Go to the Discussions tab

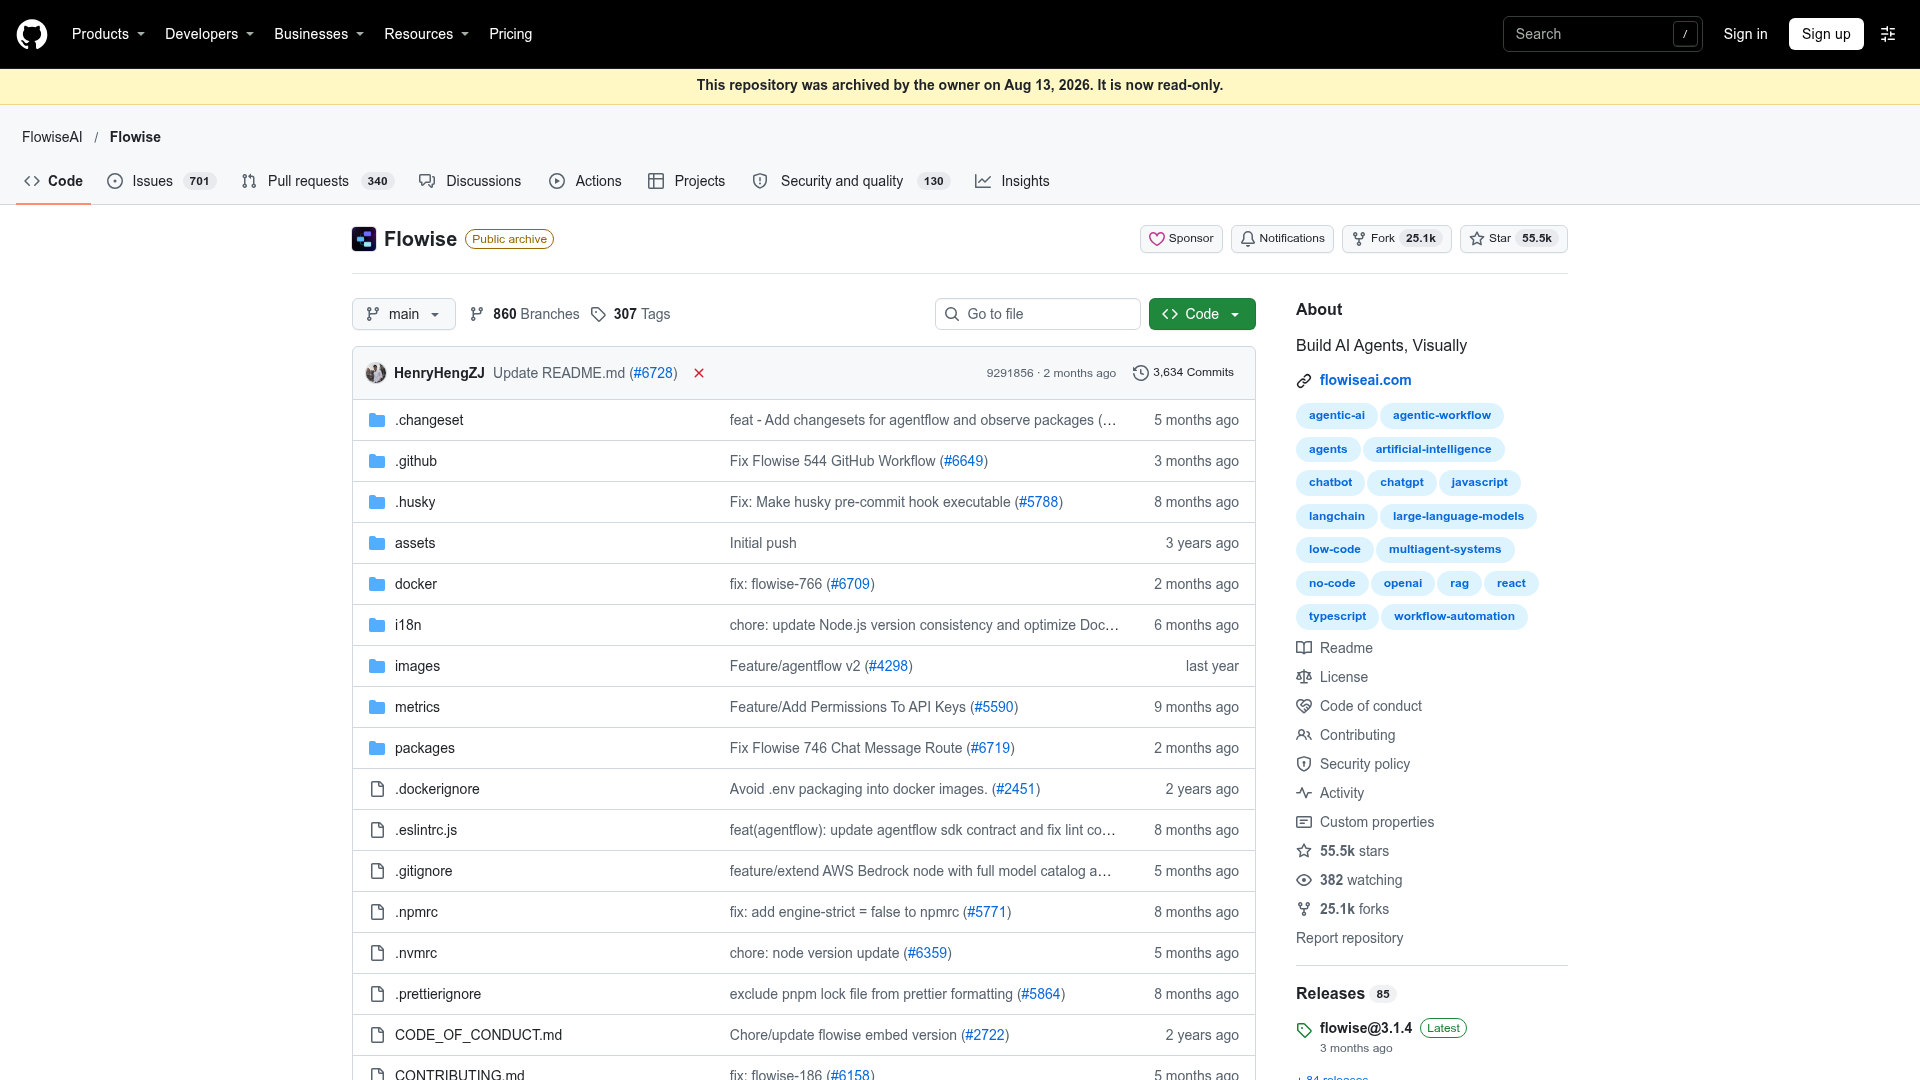click(470, 181)
